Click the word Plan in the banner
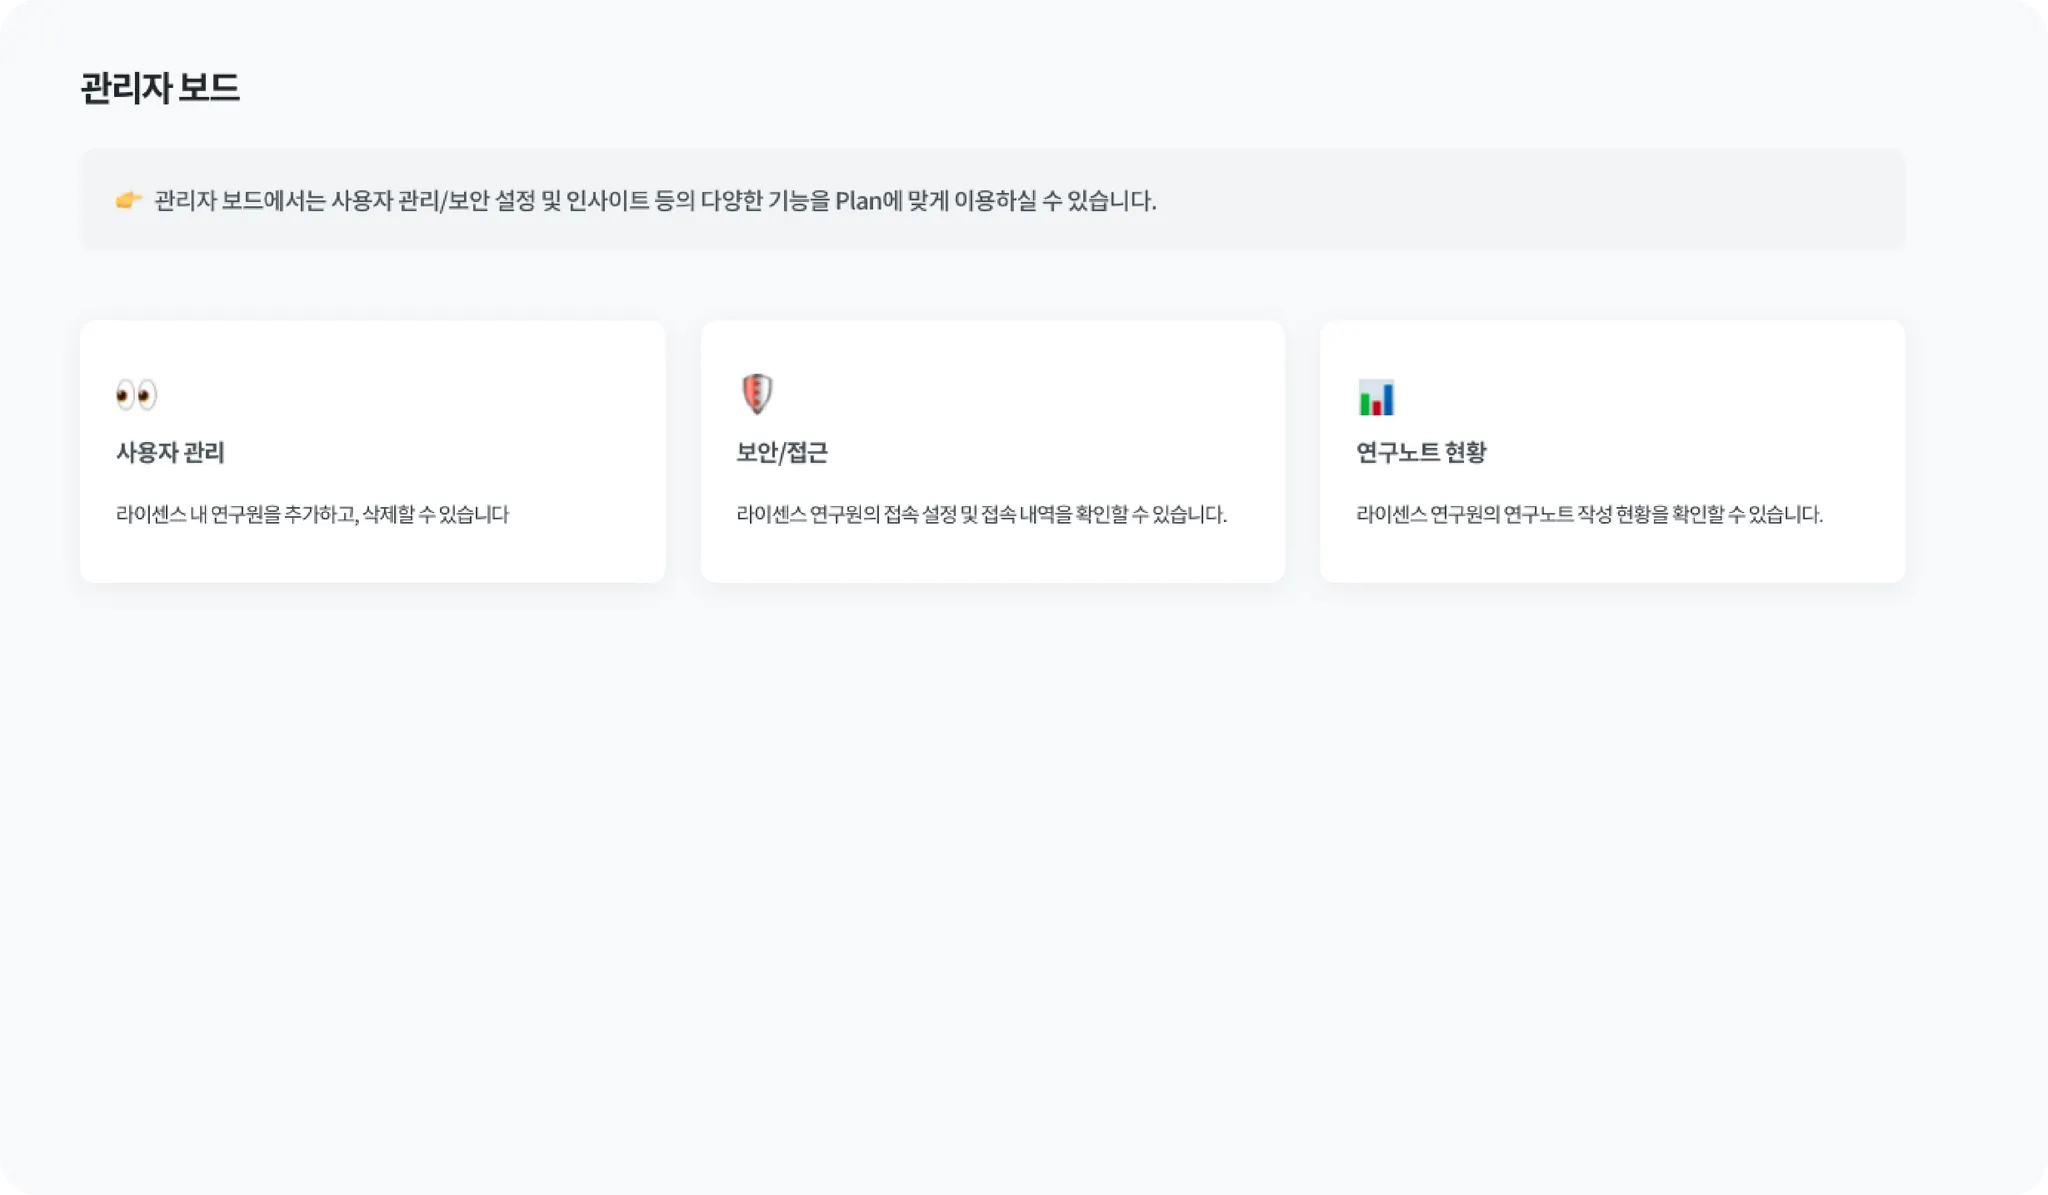This screenshot has width=2048, height=1195. (x=858, y=201)
